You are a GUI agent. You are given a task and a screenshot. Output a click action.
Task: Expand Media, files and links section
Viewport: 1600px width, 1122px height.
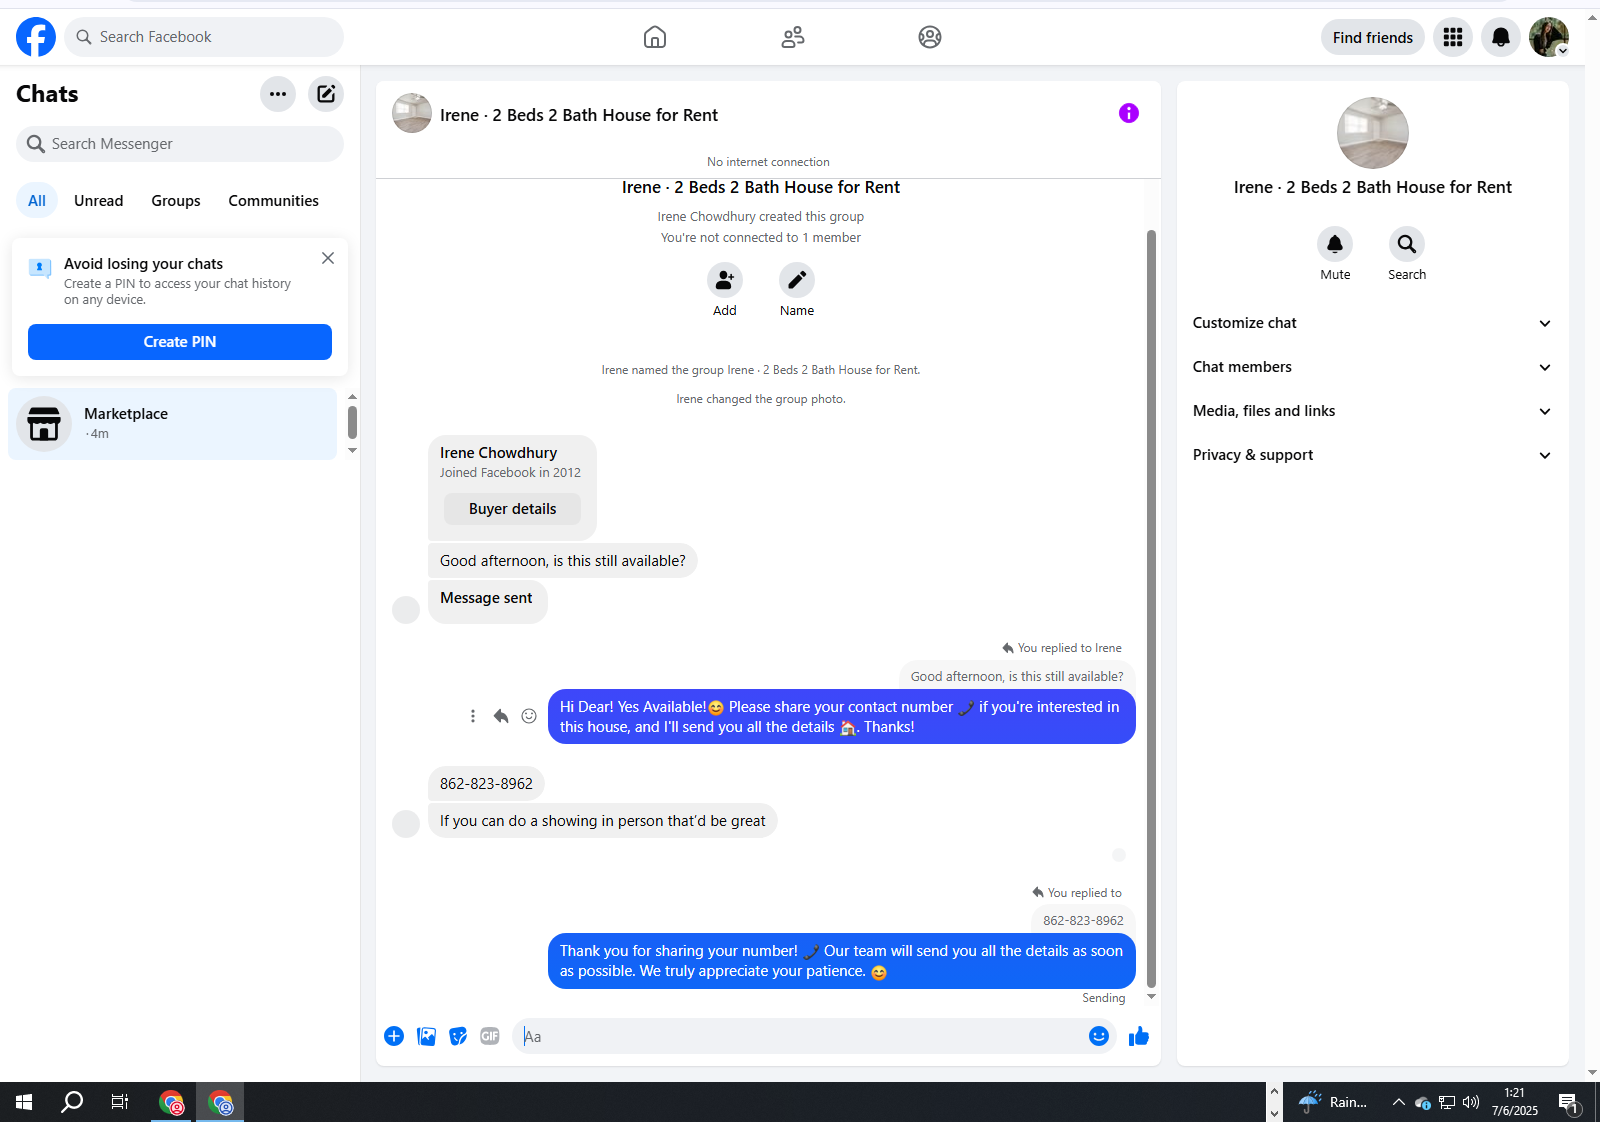[1372, 411]
